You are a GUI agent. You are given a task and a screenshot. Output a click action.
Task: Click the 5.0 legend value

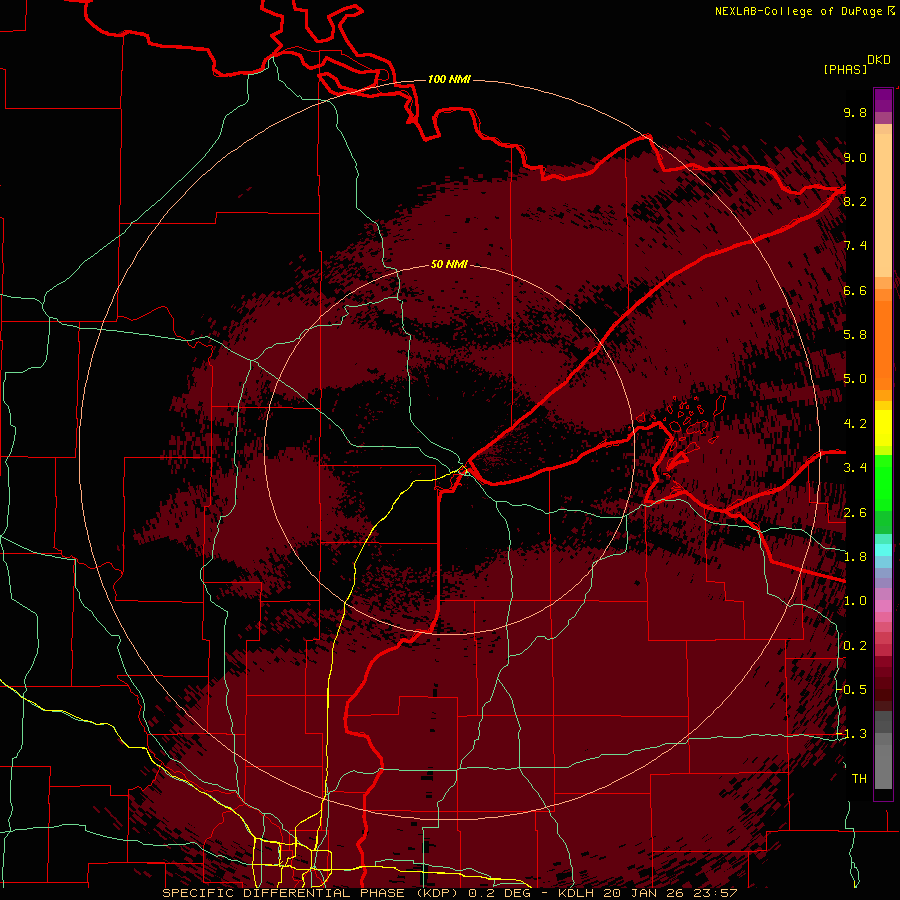855,379
